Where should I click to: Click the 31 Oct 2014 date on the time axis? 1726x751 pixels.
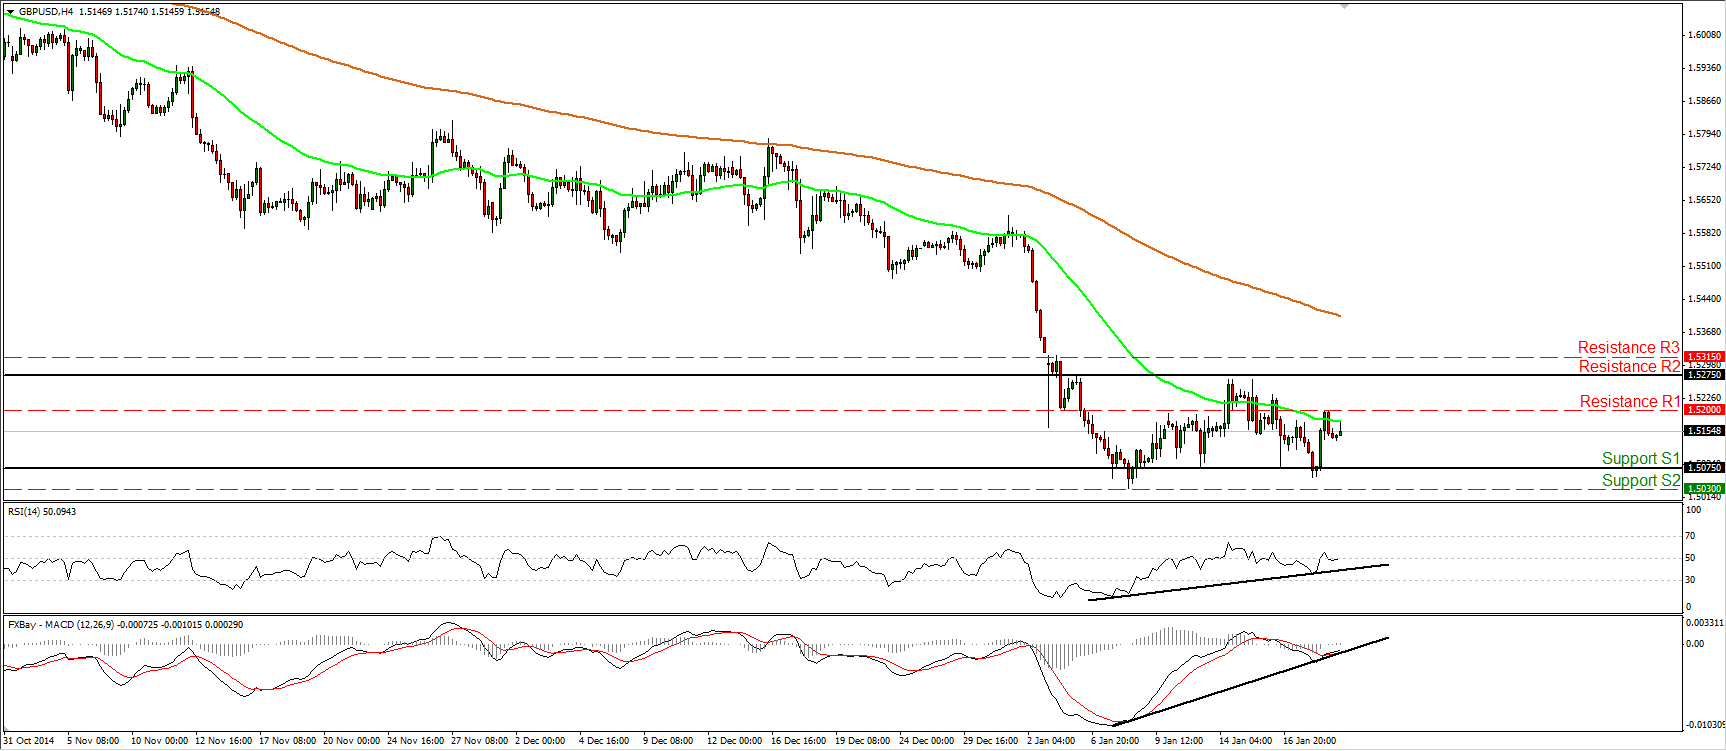(29, 741)
